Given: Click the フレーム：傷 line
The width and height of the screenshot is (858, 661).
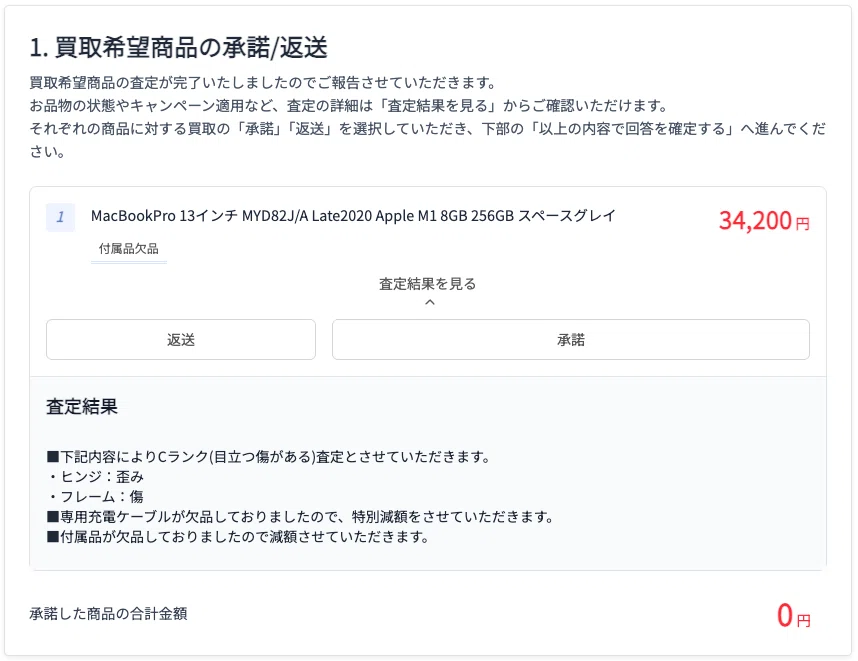Looking at the screenshot, I should click(95, 496).
